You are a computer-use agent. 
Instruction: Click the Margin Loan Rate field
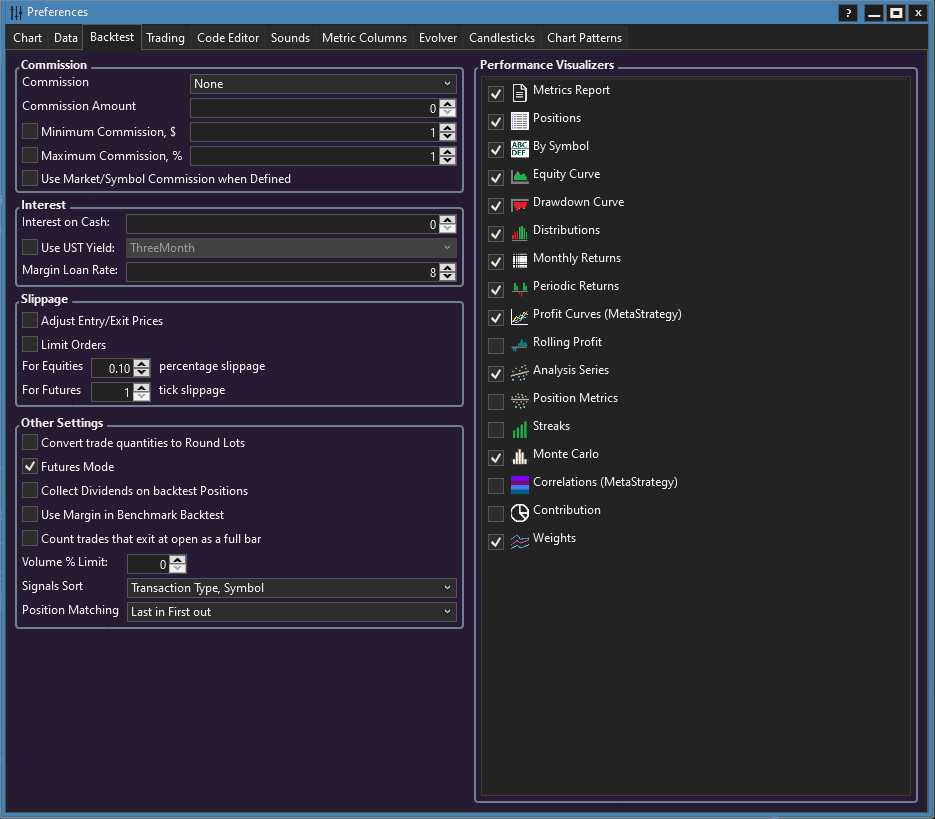point(282,272)
